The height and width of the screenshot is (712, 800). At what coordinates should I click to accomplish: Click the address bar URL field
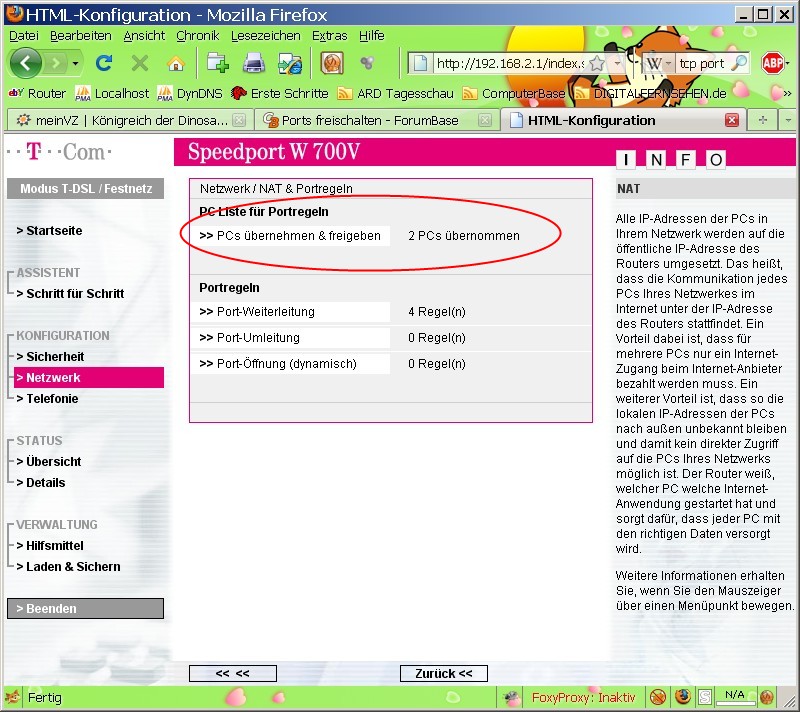(510, 64)
